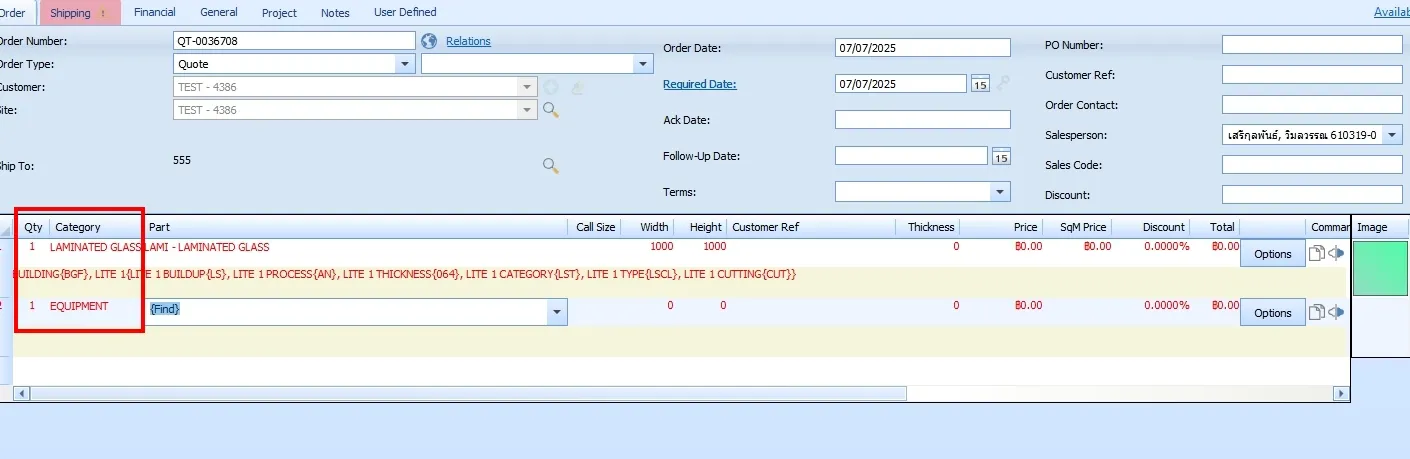This screenshot has height=459, width=1410.
Task: Click flip icon in Equipment row
Action: pyautogui.click(x=1336, y=312)
